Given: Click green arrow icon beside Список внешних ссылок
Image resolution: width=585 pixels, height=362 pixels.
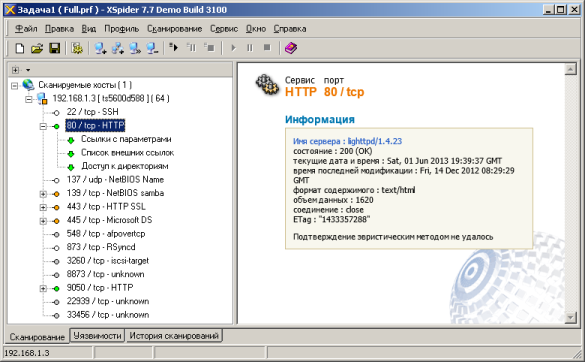Looking at the screenshot, I should point(71,153).
